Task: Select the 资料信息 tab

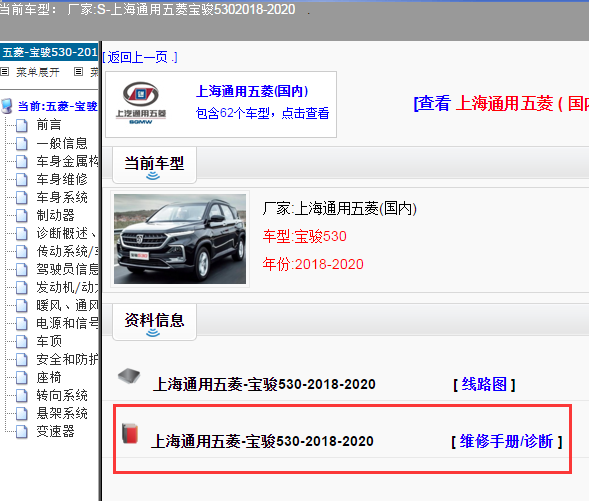Action: tap(154, 322)
